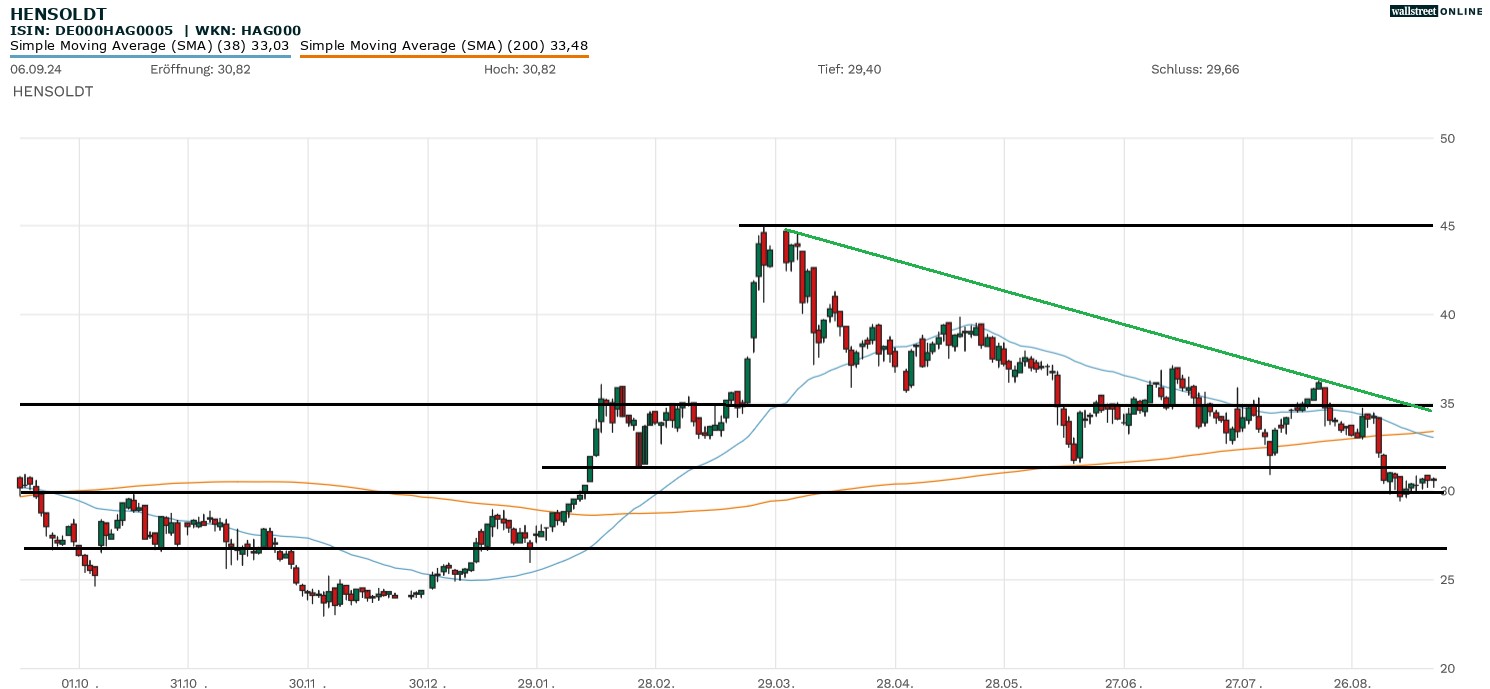Select the ISIN: DE000HAG0005 text
This screenshot has height=689, width=1490.
point(92,31)
